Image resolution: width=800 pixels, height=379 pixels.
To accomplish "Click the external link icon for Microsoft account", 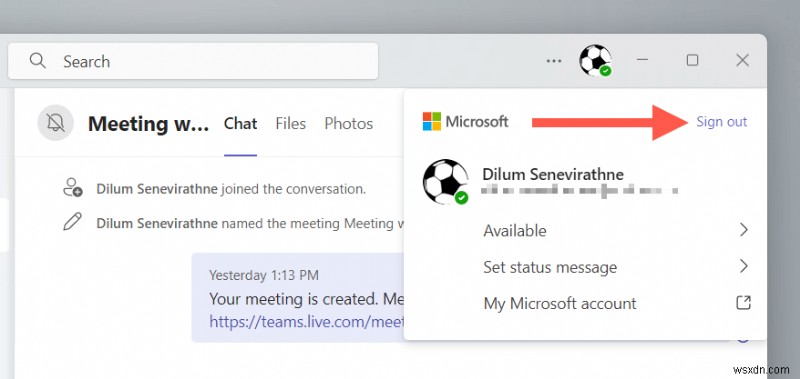I will tap(743, 302).
